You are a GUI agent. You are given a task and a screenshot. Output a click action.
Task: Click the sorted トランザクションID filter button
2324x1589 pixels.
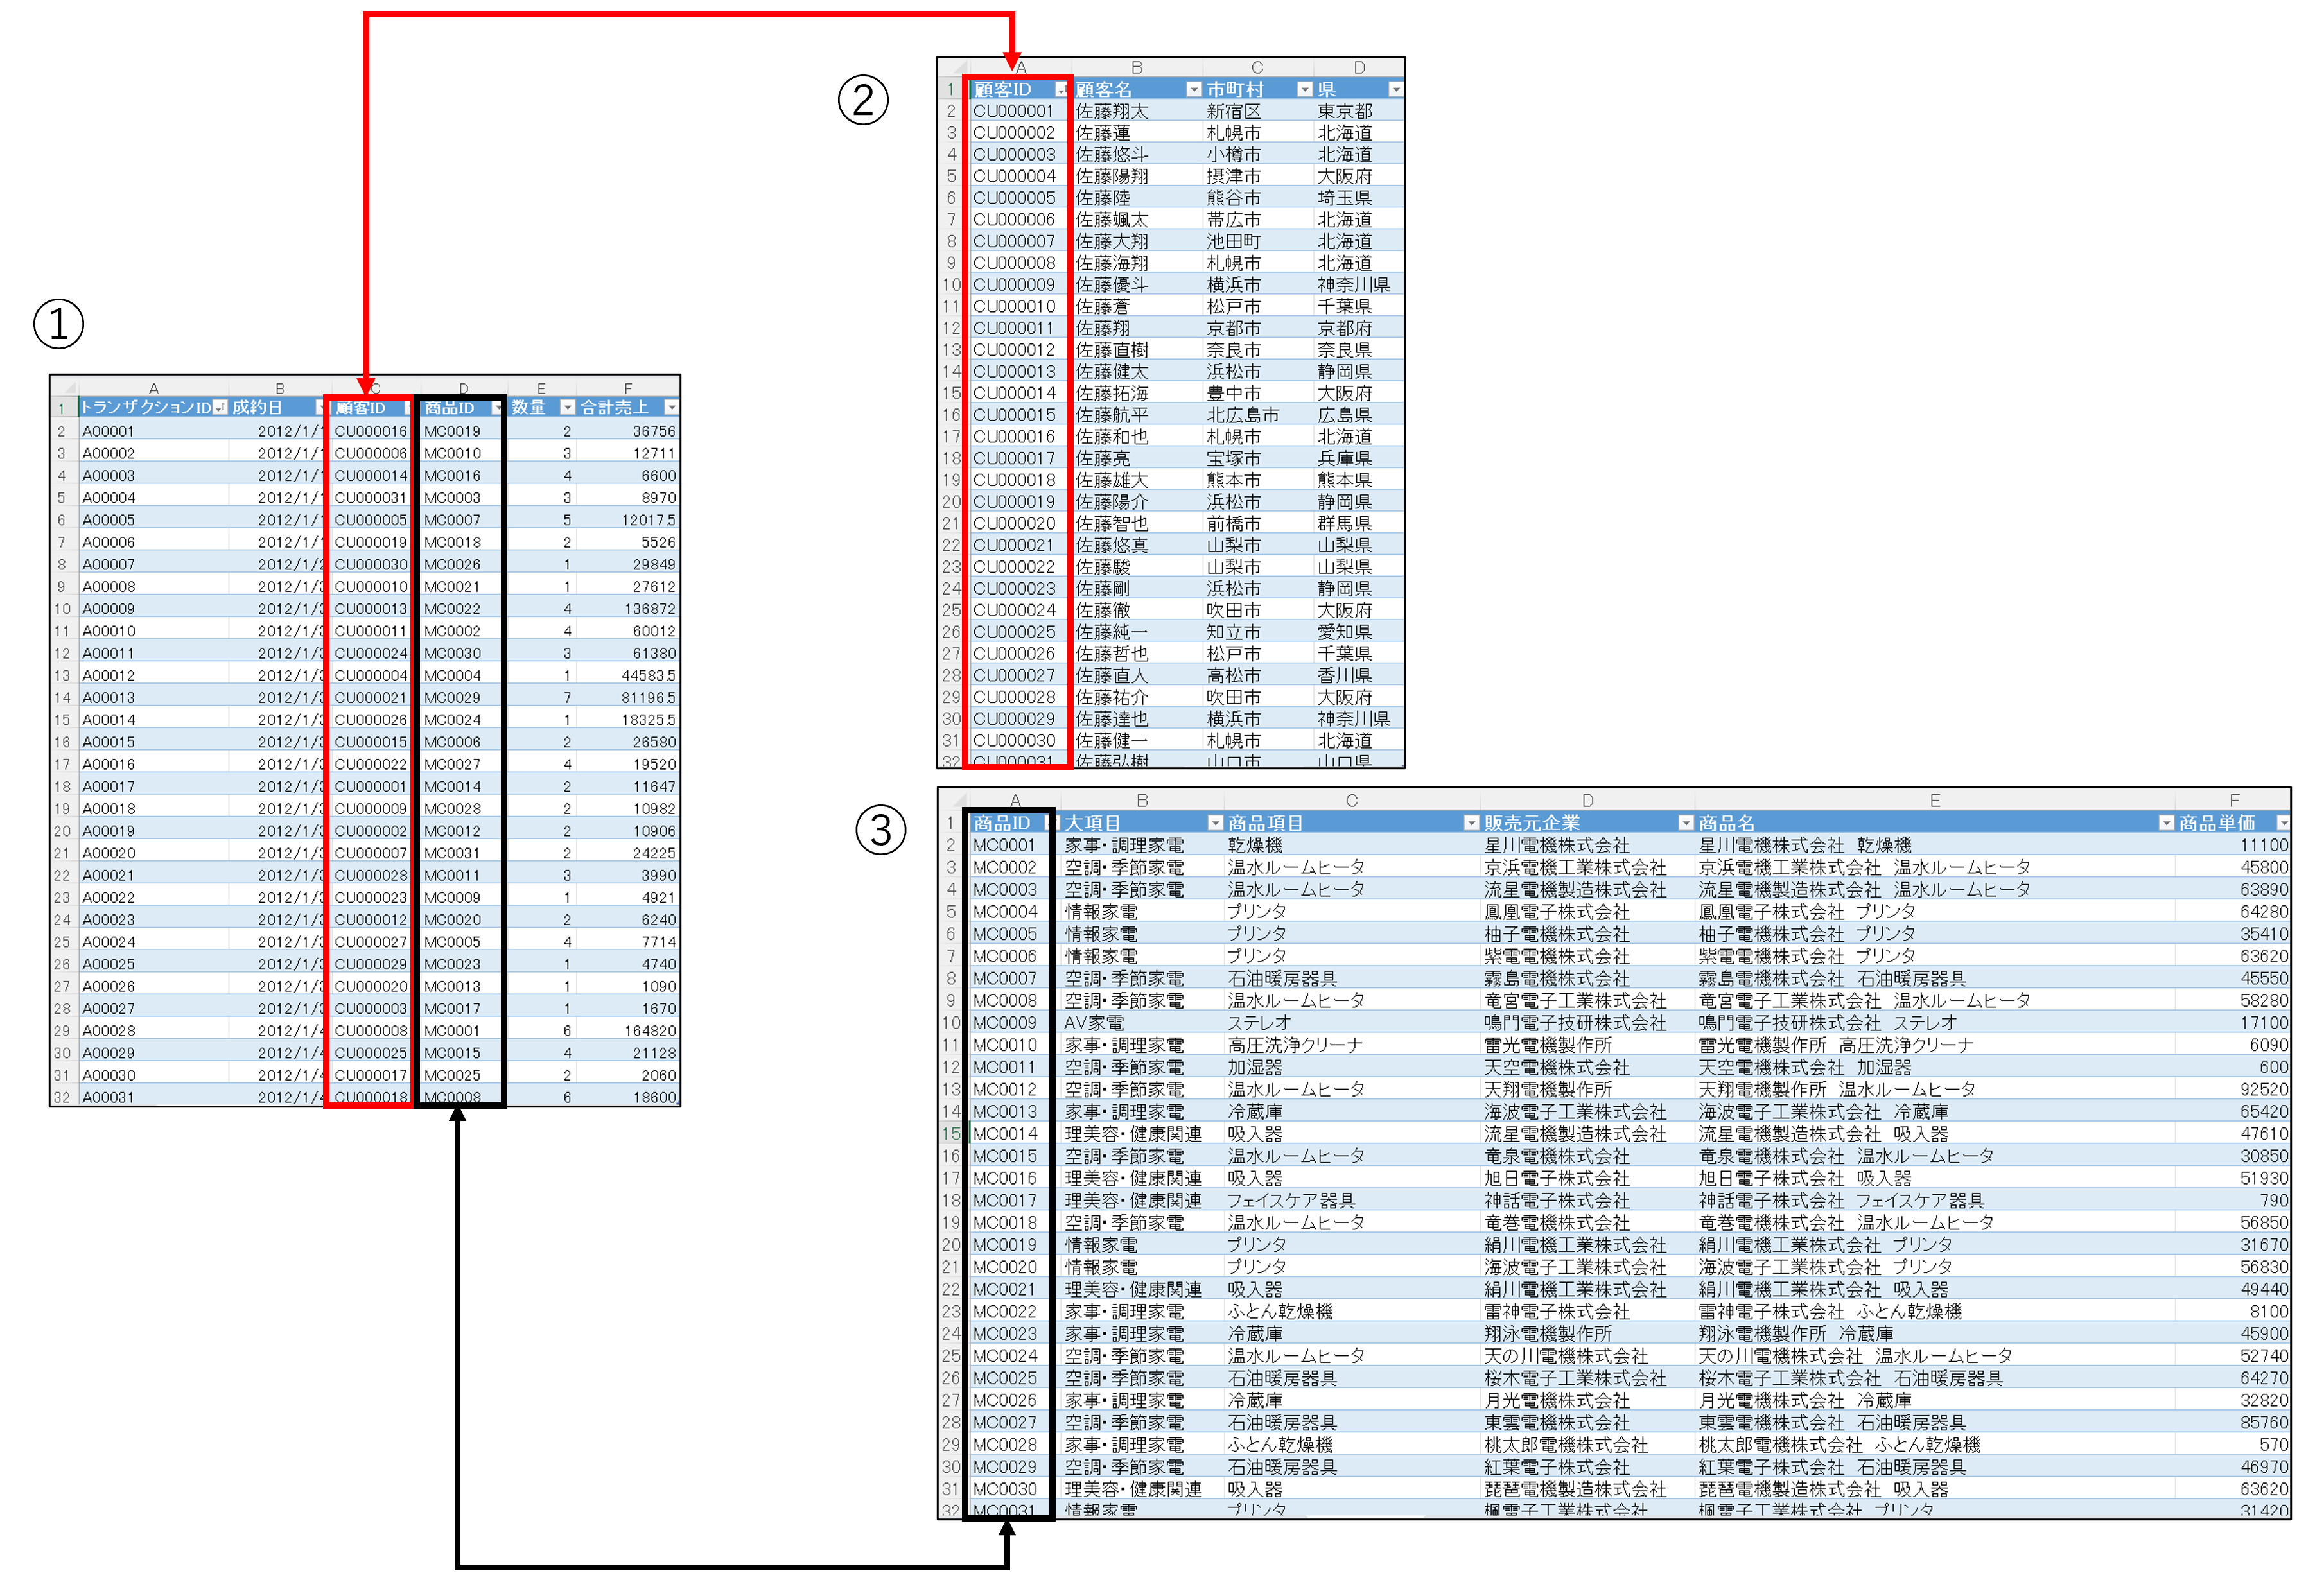[x=220, y=408]
